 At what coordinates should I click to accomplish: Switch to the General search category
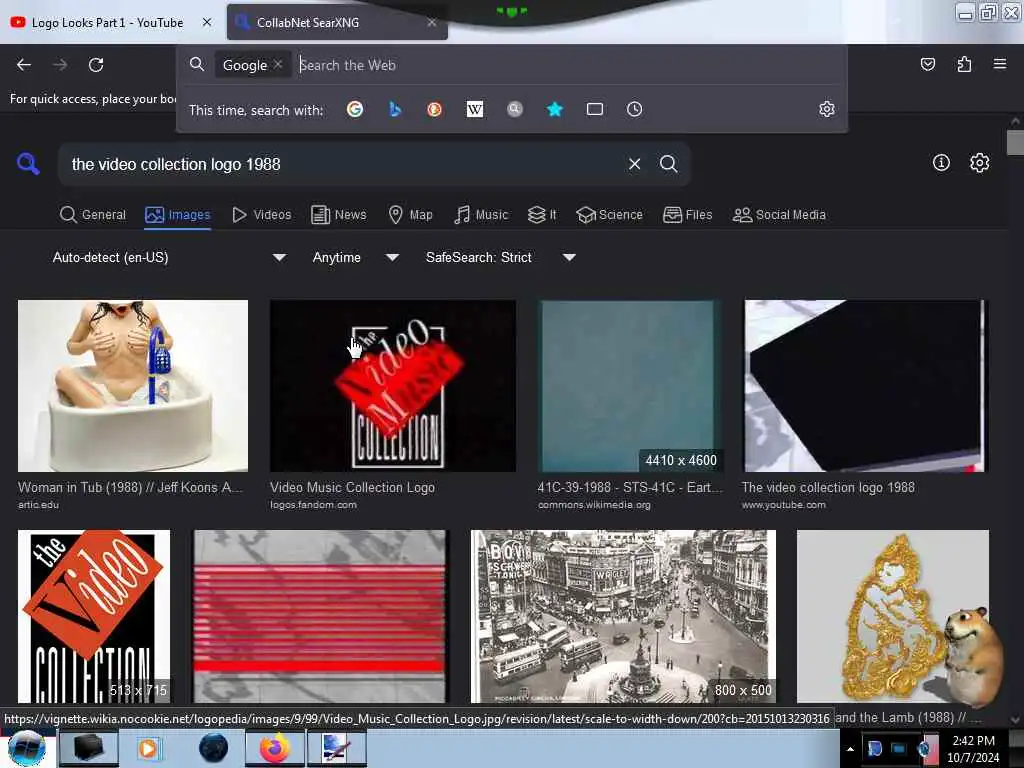(93, 215)
